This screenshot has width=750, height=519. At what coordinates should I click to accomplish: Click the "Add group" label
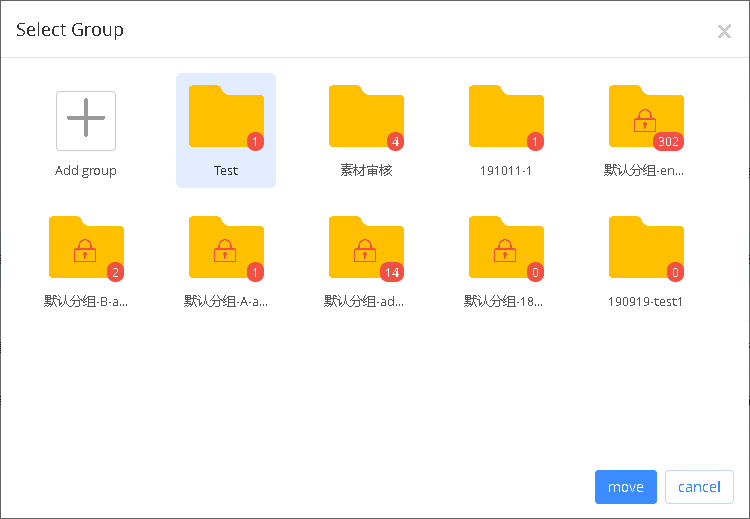coord(86,171)
